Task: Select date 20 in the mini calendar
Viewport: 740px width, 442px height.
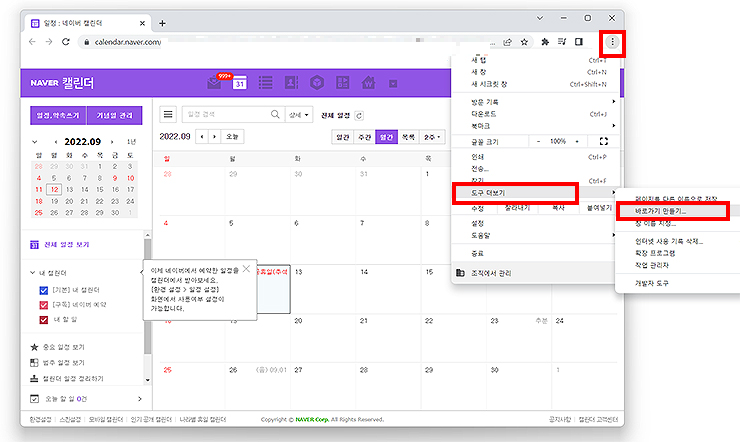Action: [69, 201]
